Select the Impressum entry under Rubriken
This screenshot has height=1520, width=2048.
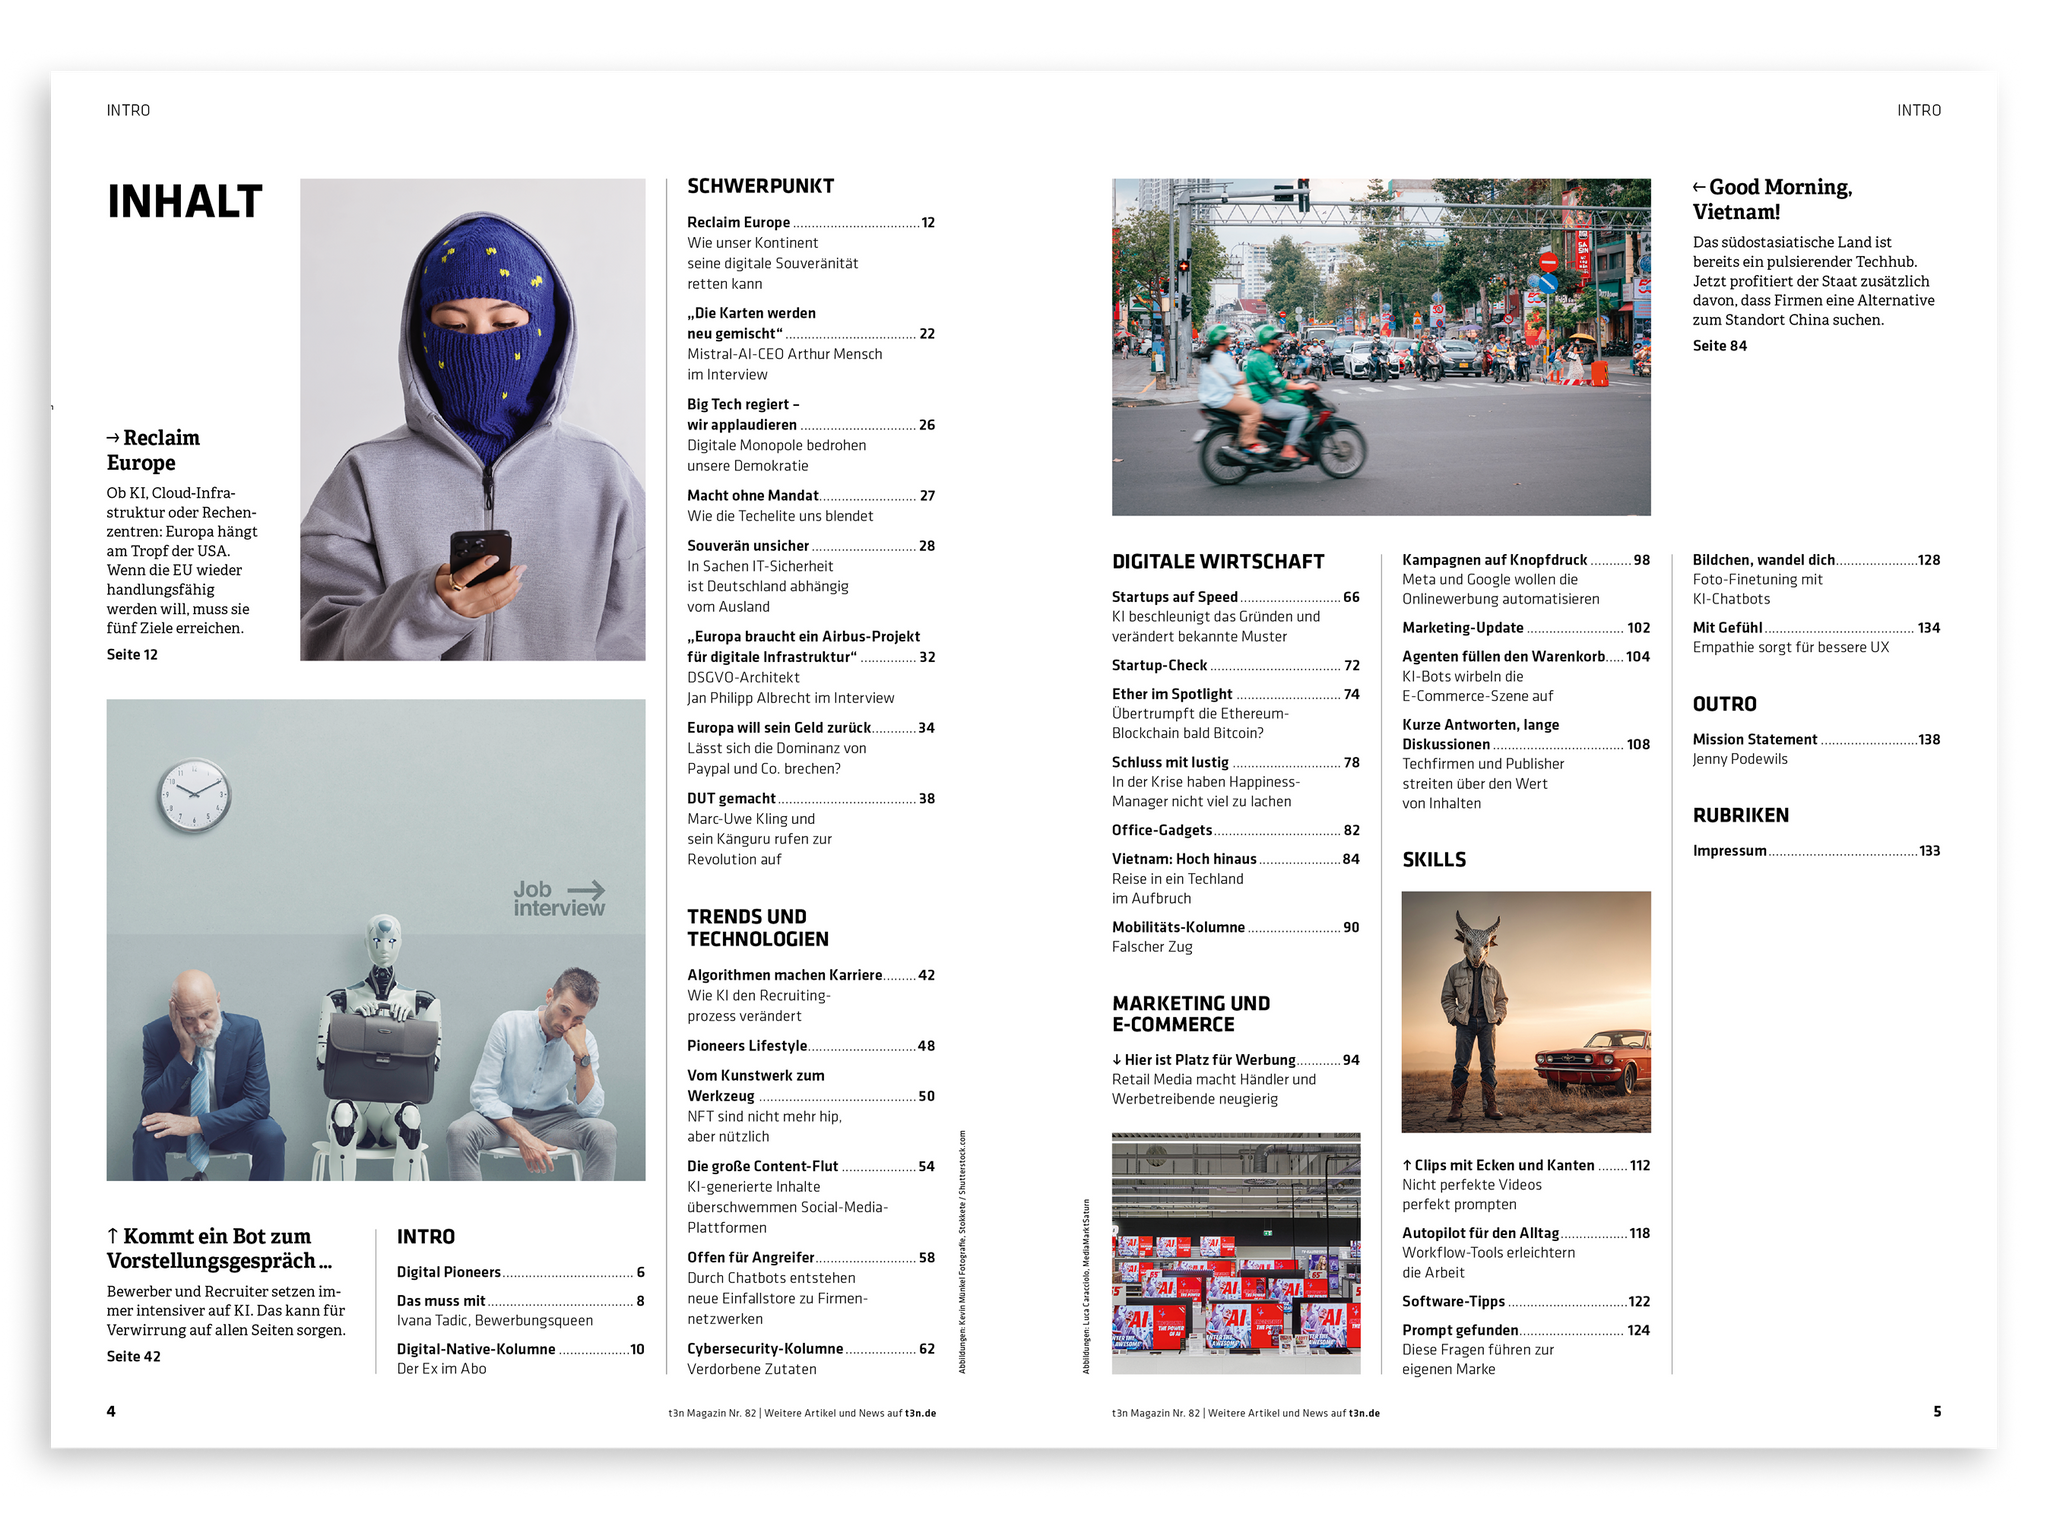pos(1729,851)
